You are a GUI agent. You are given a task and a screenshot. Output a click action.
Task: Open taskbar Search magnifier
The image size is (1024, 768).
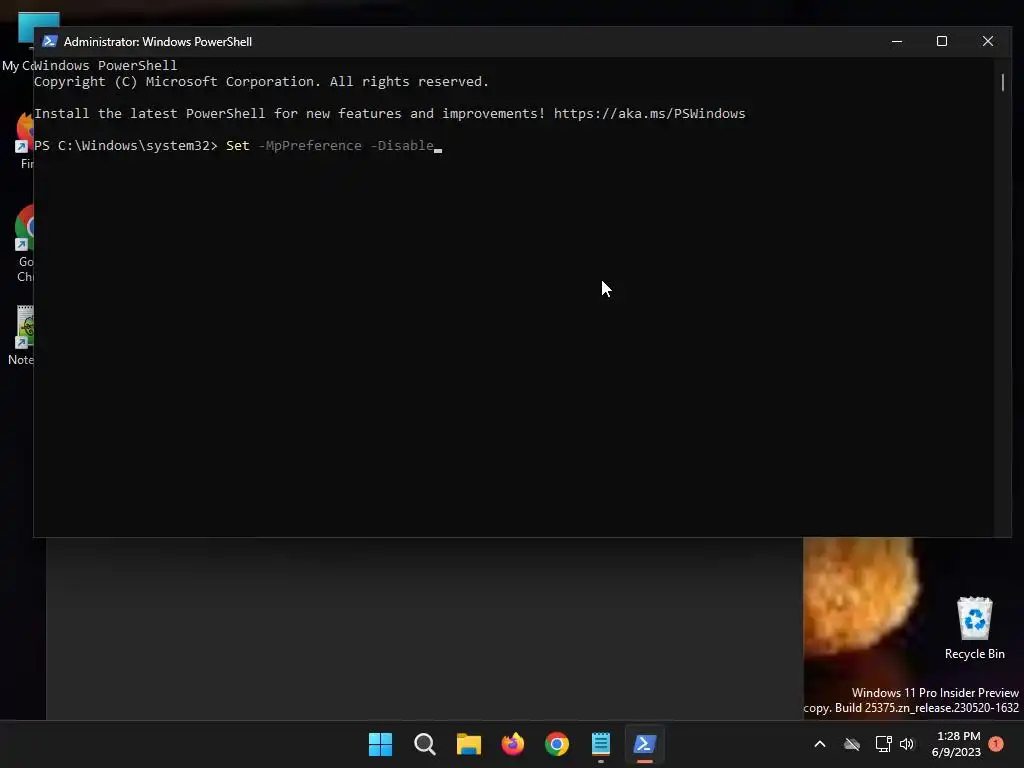click(x=424, y=744)
